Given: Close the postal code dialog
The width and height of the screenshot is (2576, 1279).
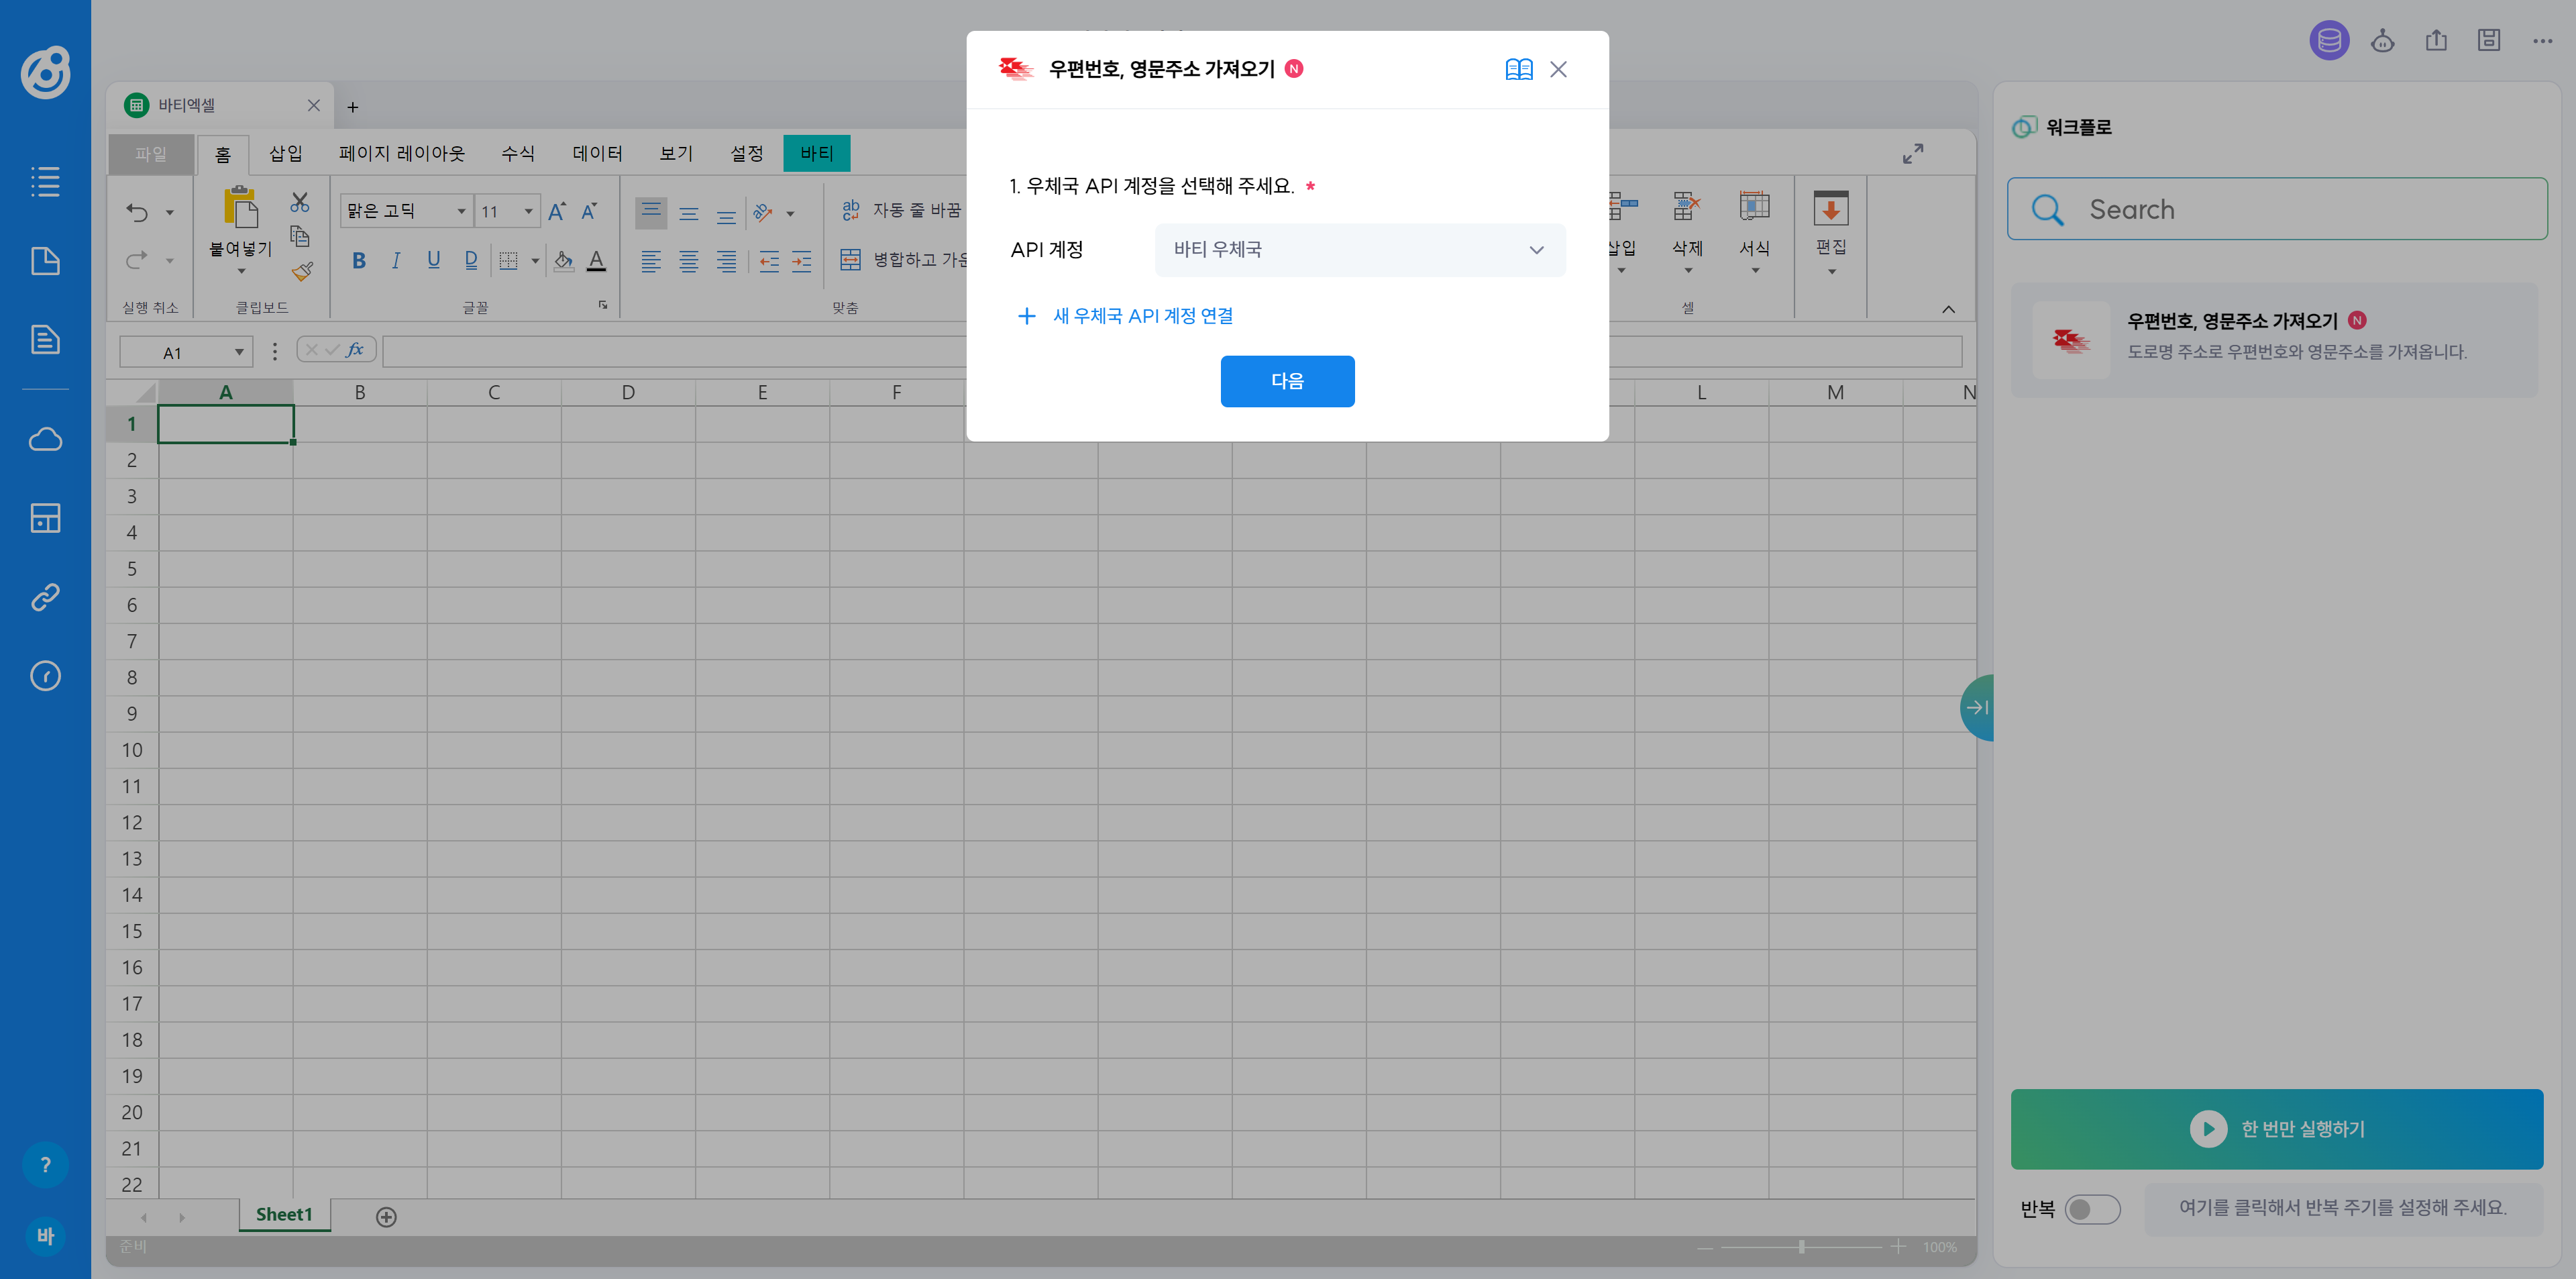Looking at the screenshot, I should tap(1558, 69).
